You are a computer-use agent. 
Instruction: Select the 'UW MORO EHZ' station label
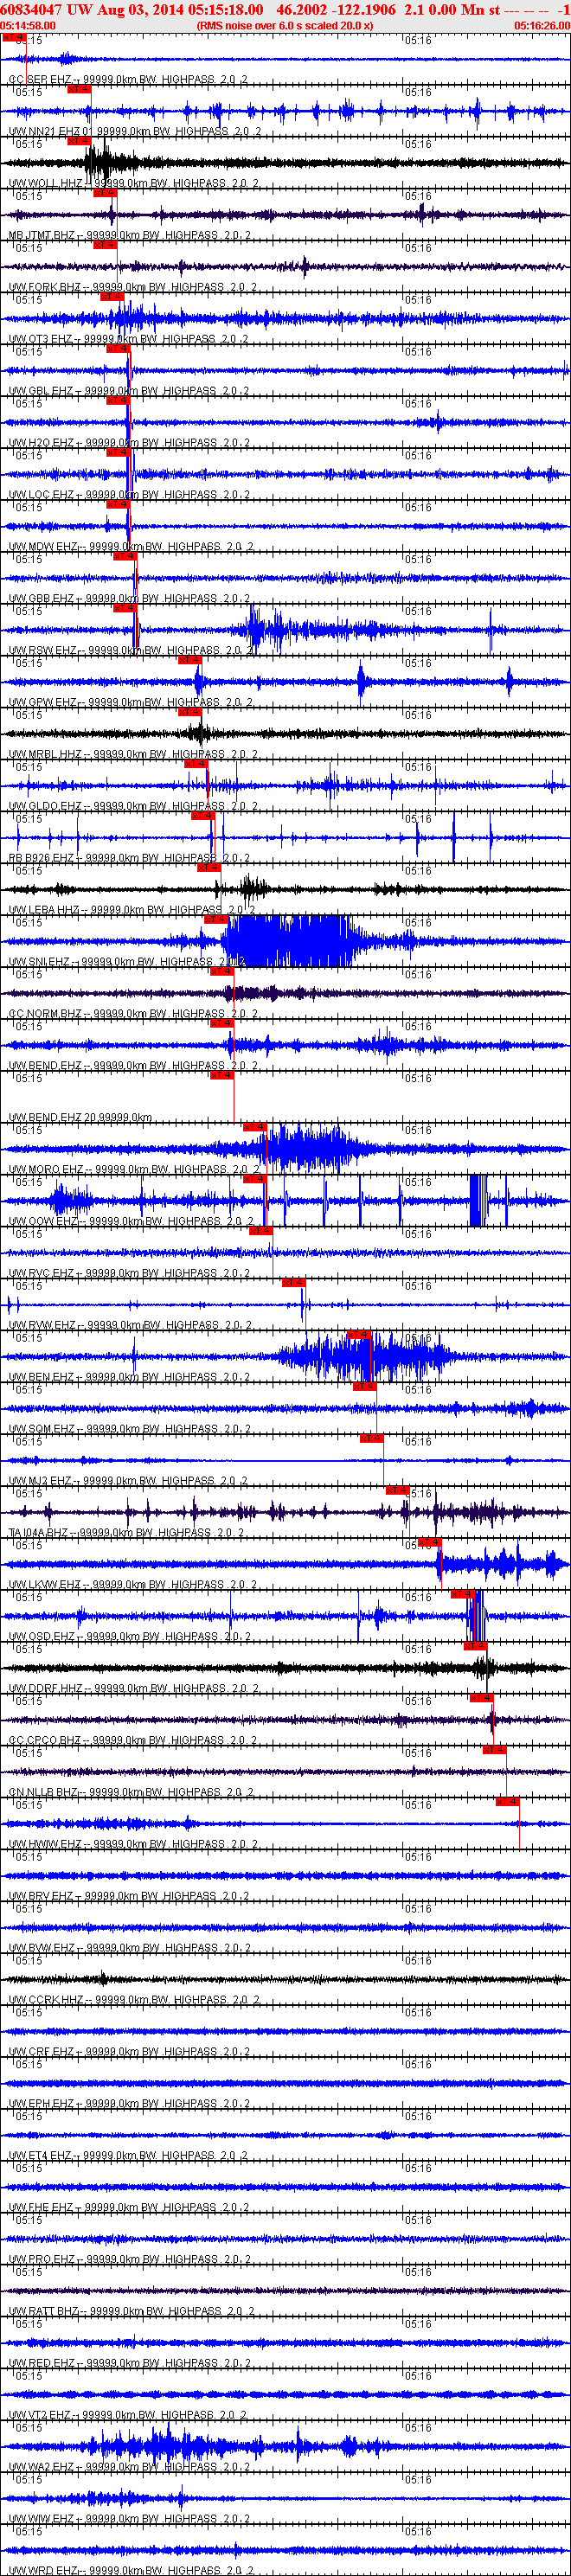pyautogui.click(x=46, y=1170)
